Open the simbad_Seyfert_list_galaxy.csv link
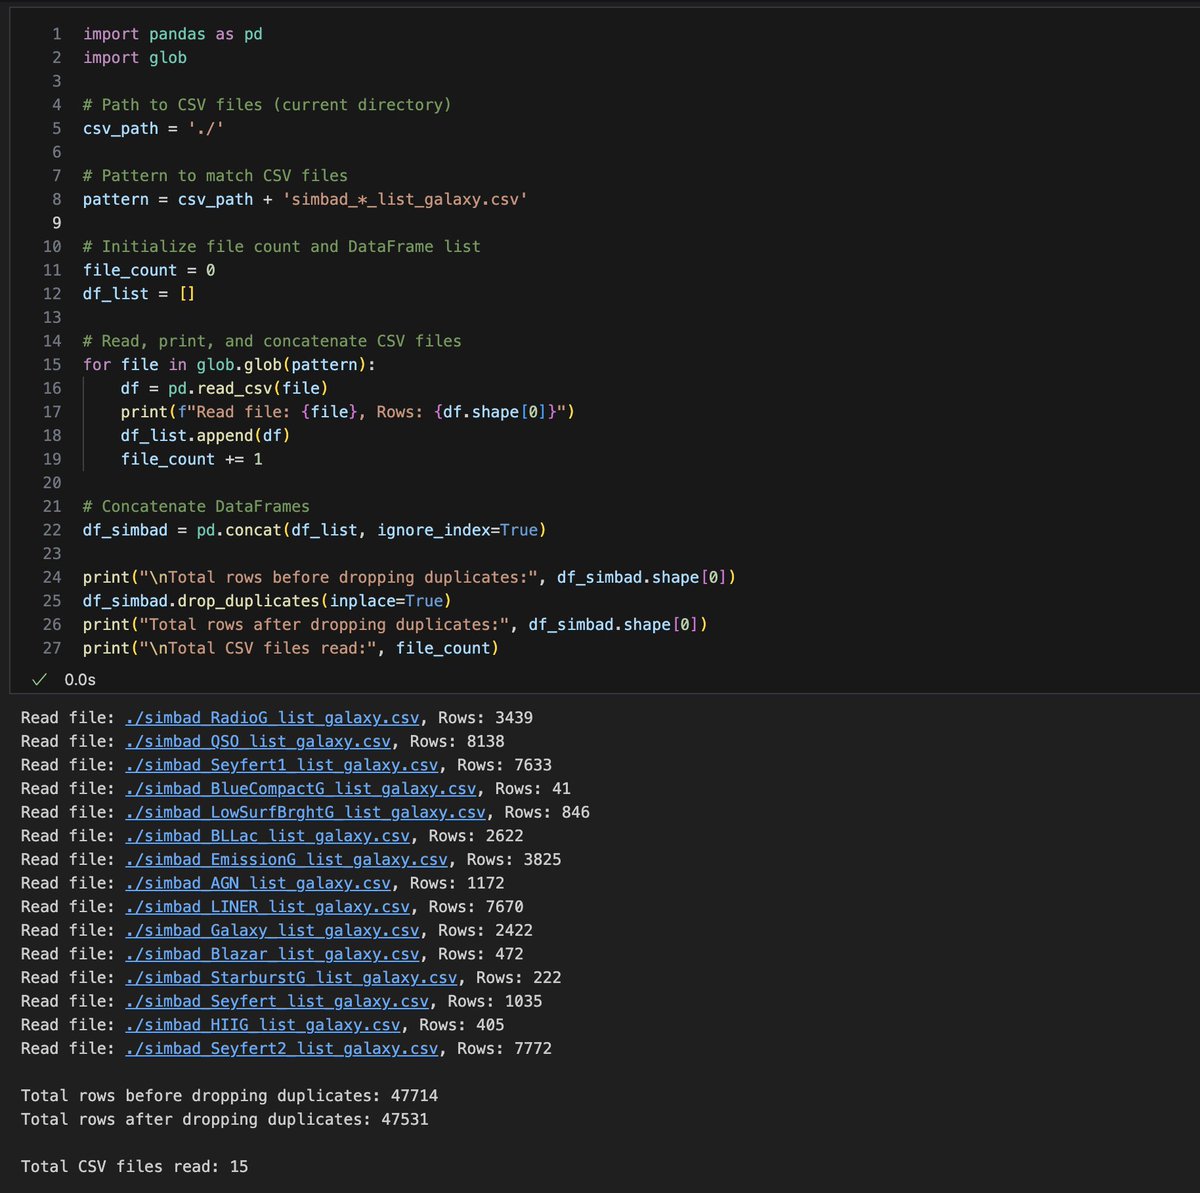This screenshot has width=1200, height=1193. coord(277,1001)
